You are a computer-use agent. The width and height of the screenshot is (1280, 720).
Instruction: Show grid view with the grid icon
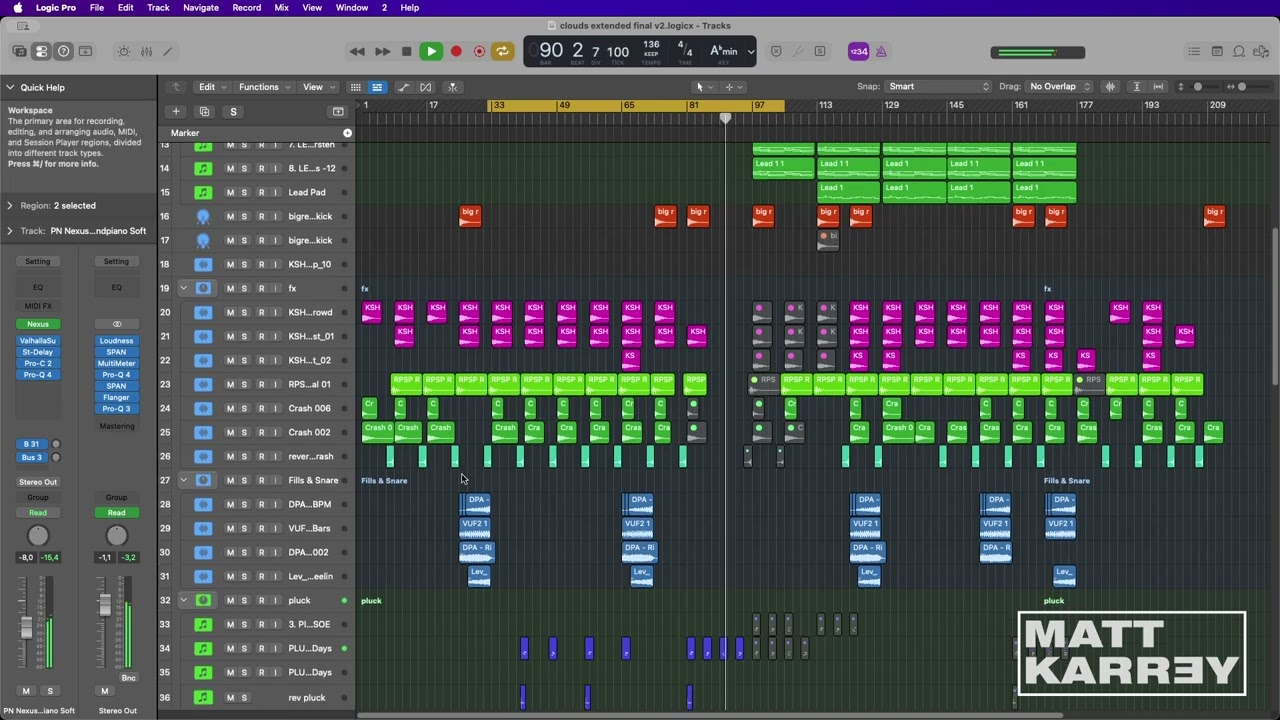pos(355,87)
